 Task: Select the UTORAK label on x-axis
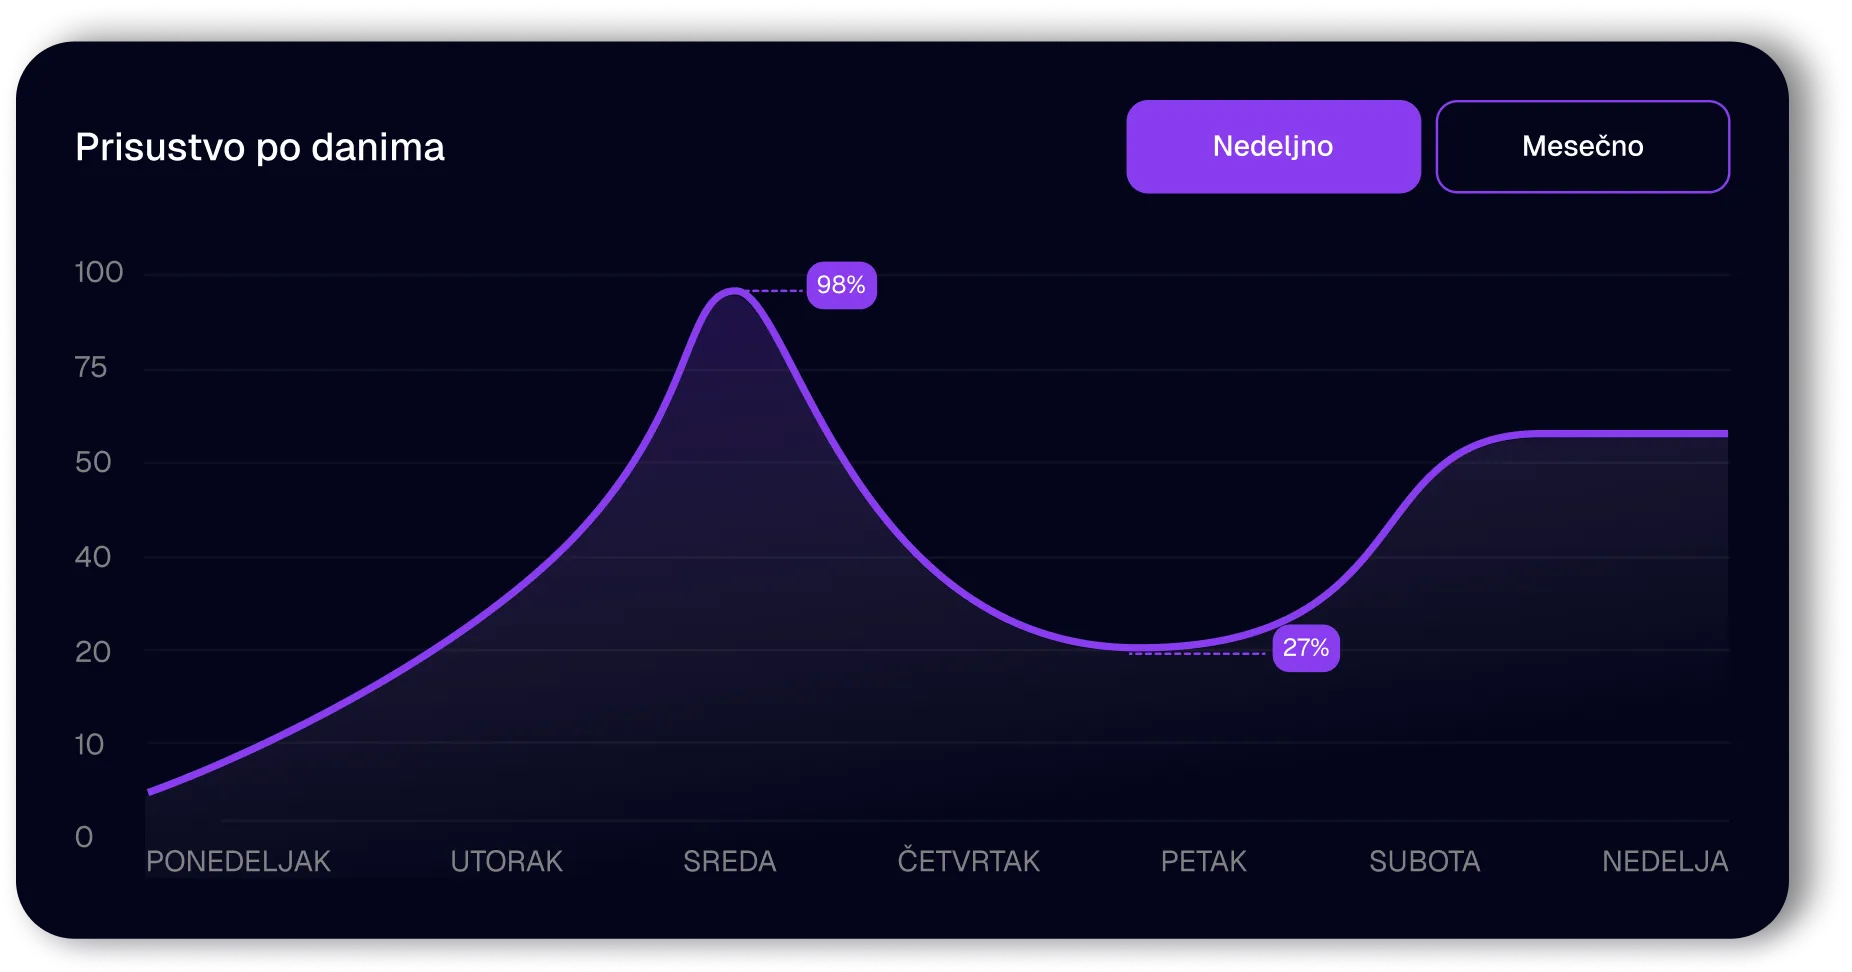pyautogui.click(x=507, y=861)
